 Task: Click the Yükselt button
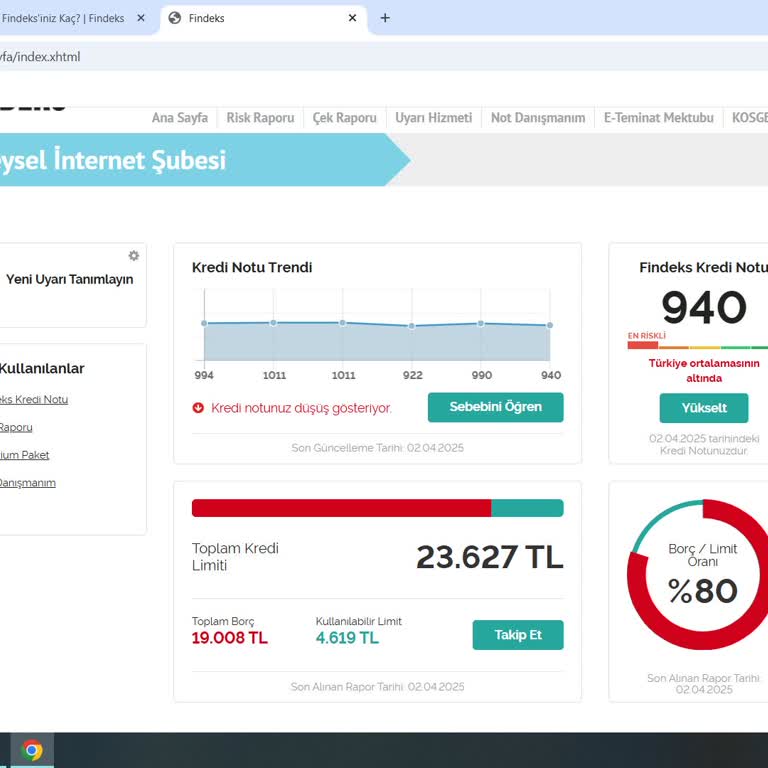pos(704,408)
